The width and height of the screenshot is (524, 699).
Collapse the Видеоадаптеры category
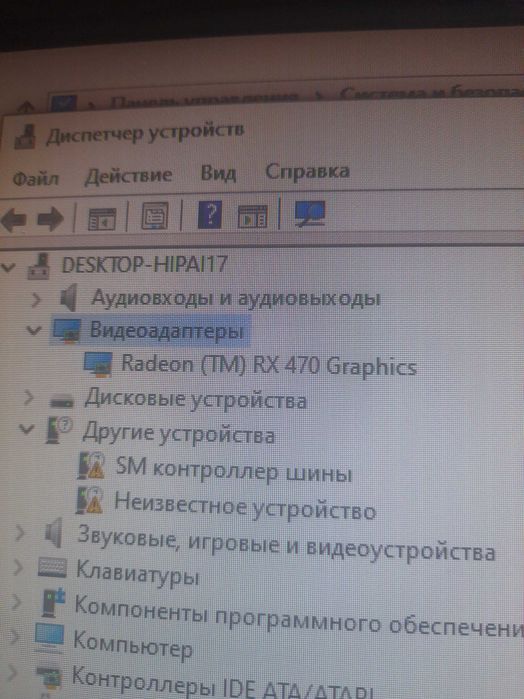(34, 330)
